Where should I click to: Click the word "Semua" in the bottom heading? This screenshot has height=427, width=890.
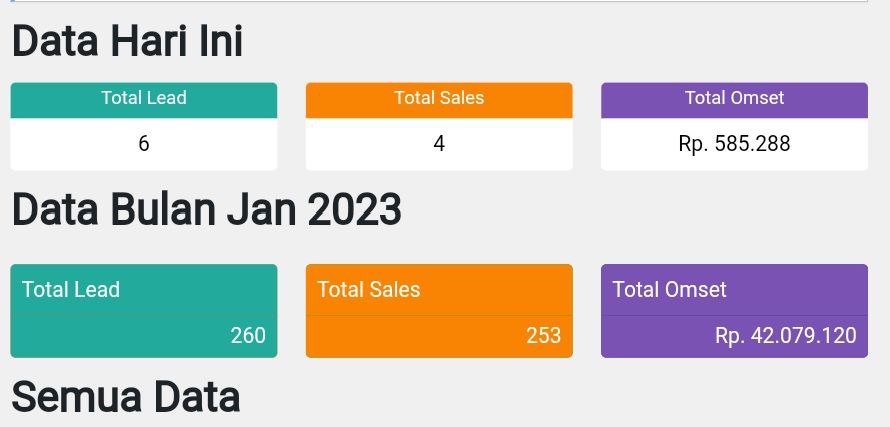76,397
